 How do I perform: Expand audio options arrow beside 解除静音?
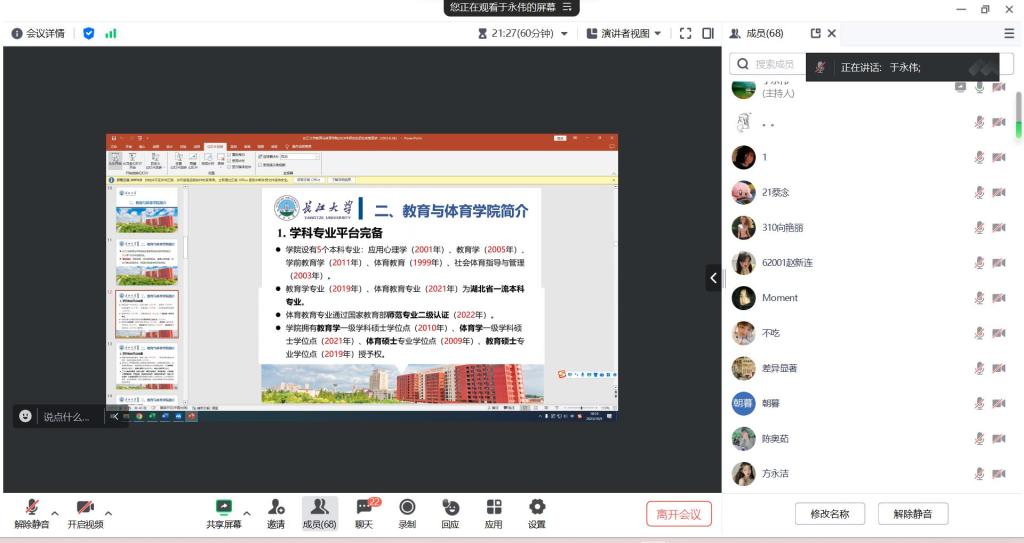(x=55, y=513)
